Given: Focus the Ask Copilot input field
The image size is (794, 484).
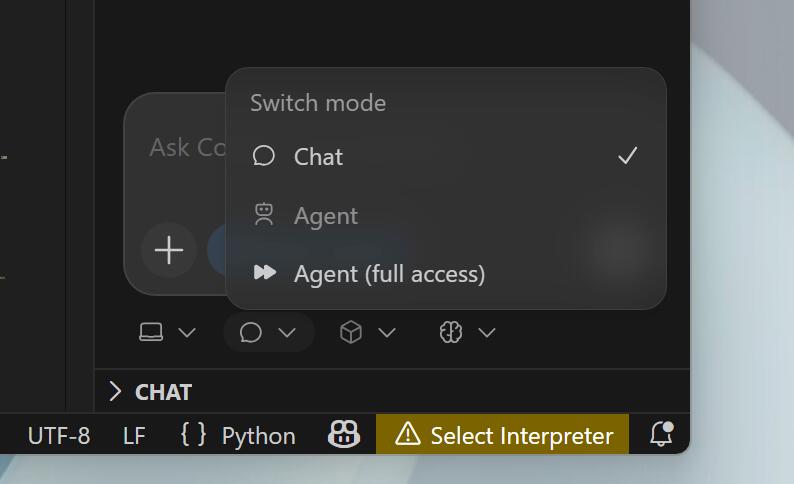Looking at the screenshot, I should 180,148.
